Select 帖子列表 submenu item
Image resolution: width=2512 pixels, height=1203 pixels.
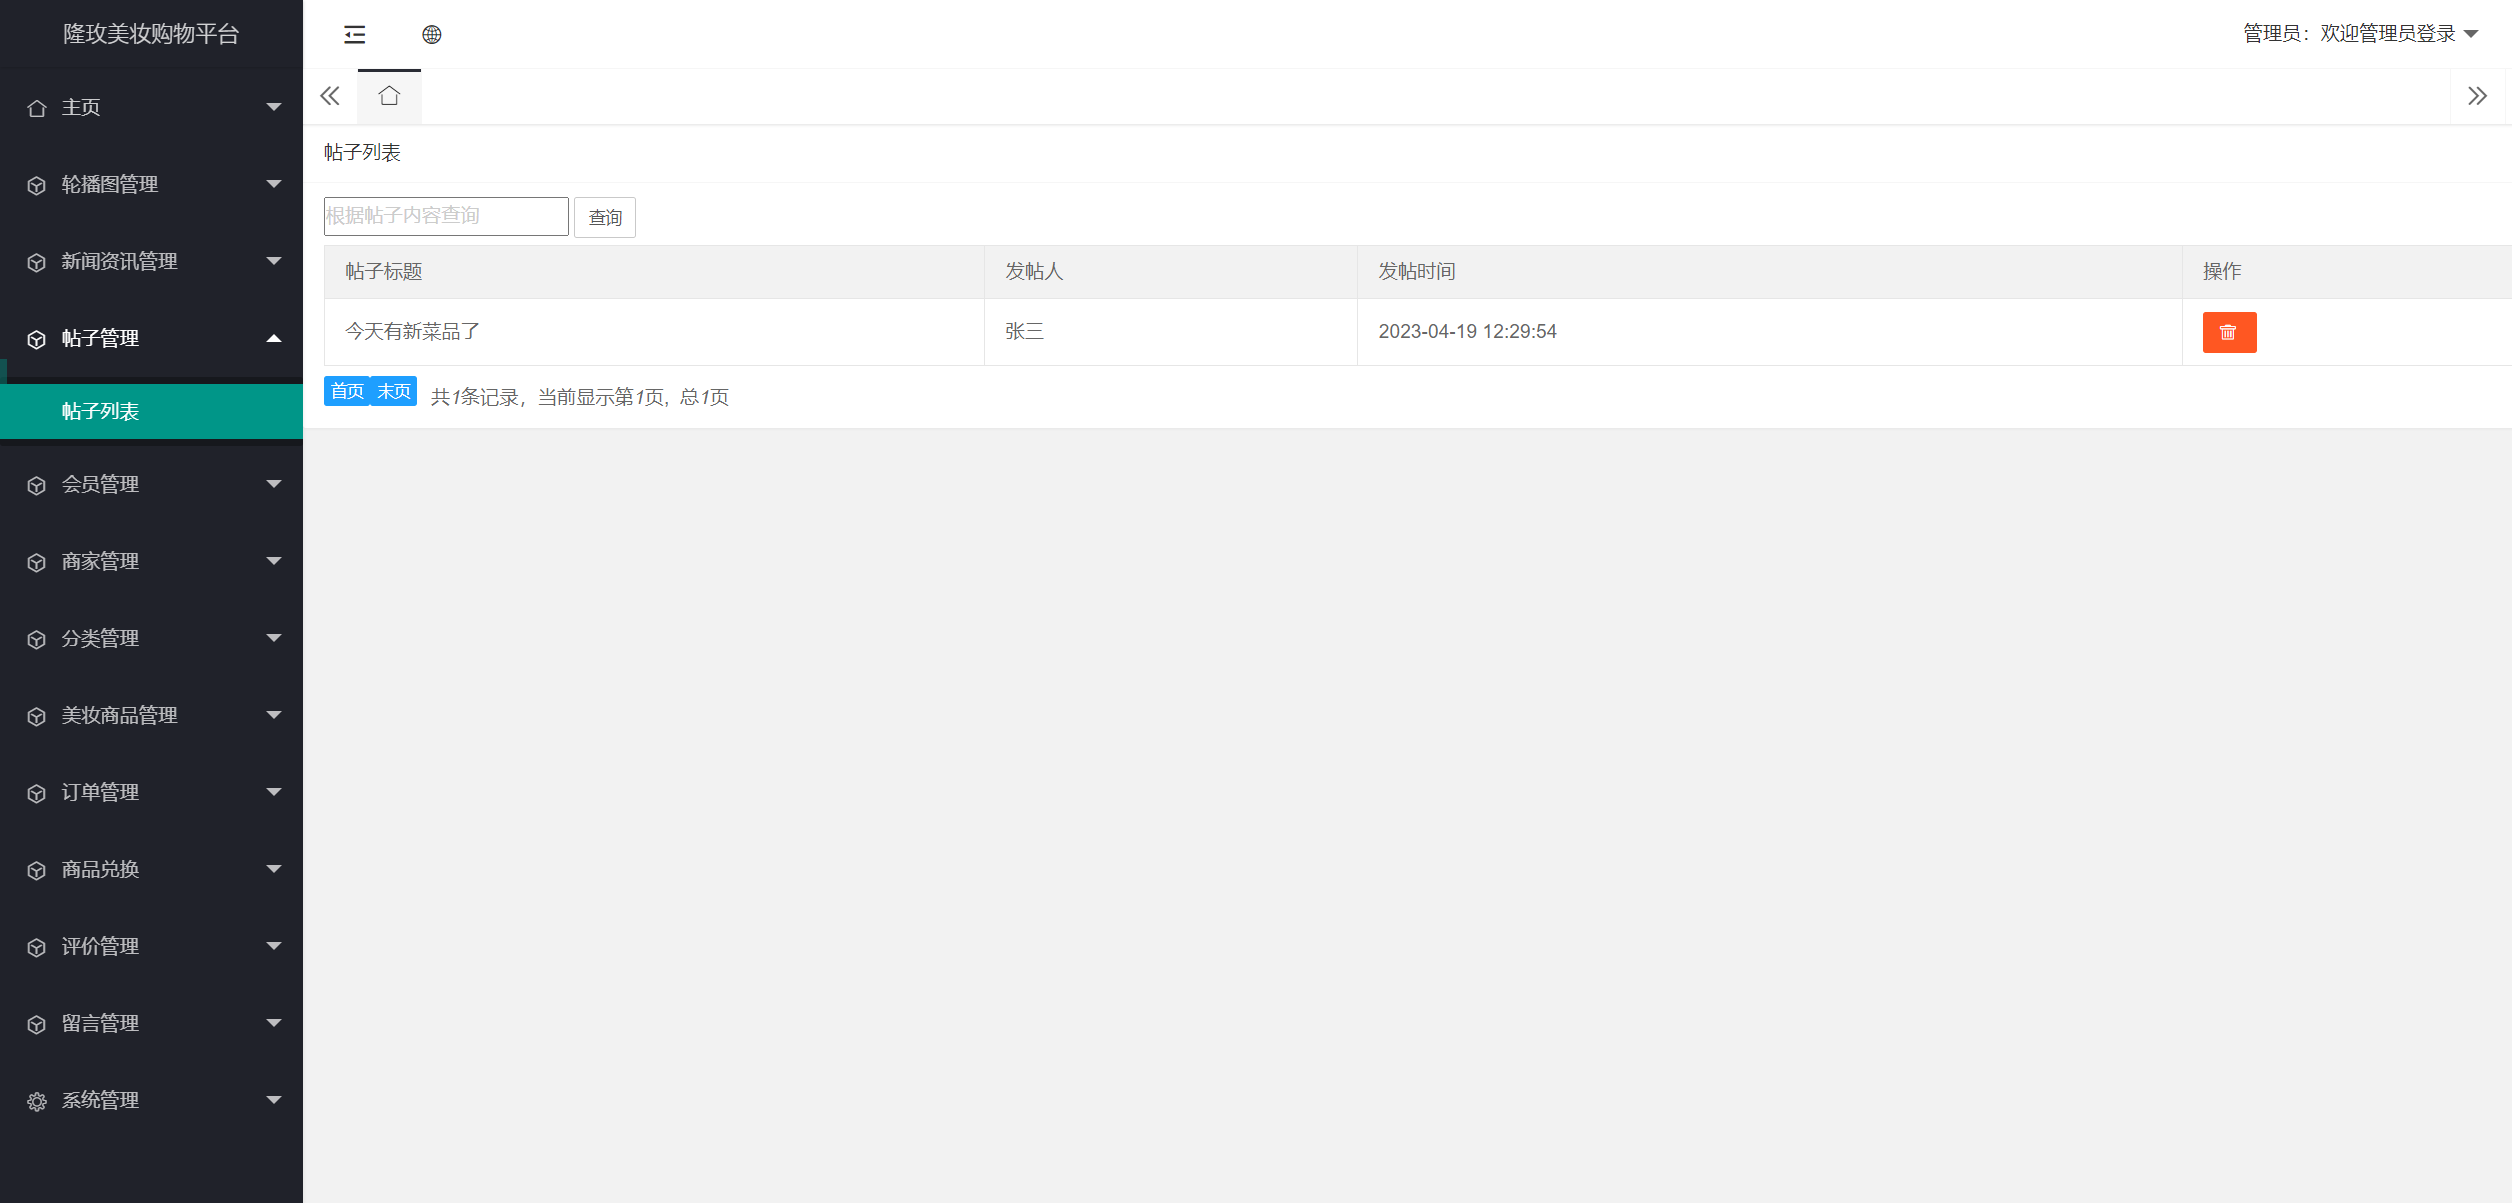pyautogui.click(x=100, y=411)
